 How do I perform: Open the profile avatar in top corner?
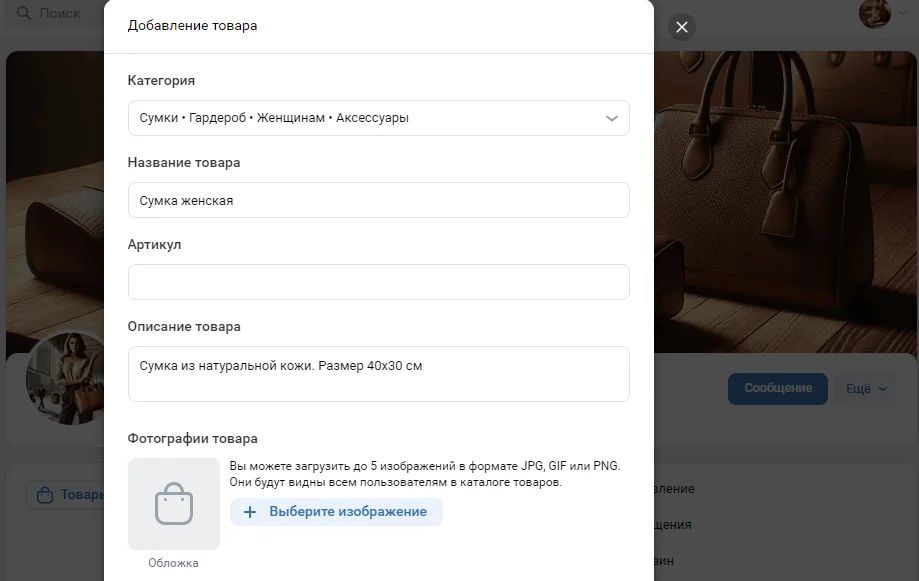(874, 13)
